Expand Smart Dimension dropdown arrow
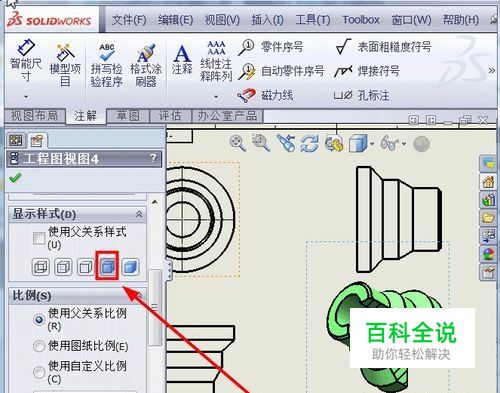The width and height of the screenshot is (500, 393). [x=26, y=97]
